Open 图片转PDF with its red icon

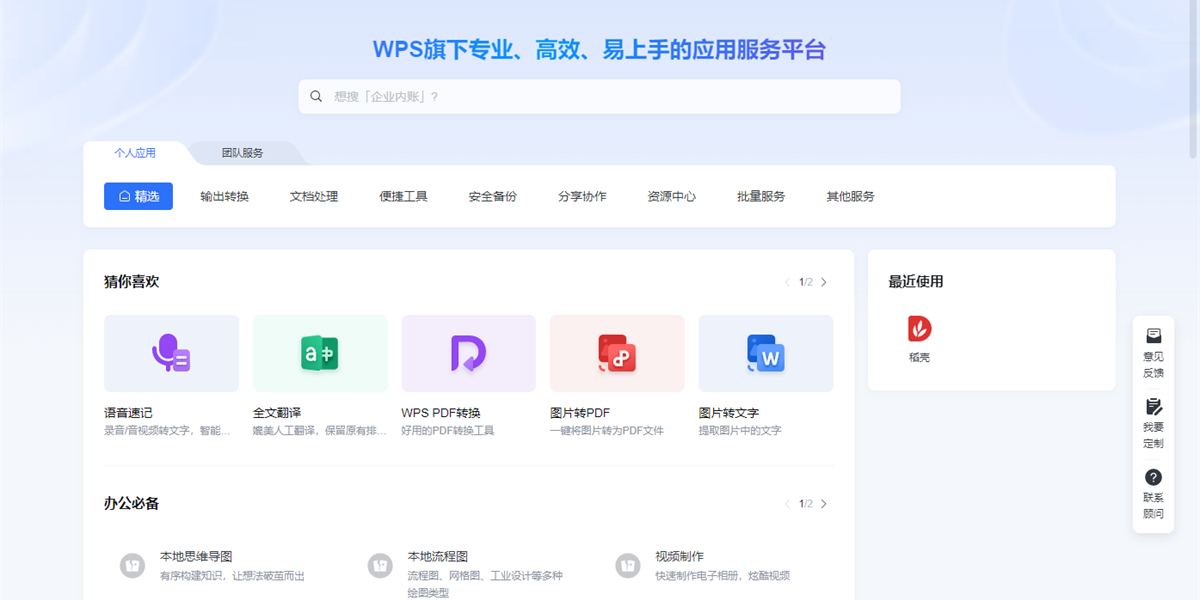[x=617, y=353]
